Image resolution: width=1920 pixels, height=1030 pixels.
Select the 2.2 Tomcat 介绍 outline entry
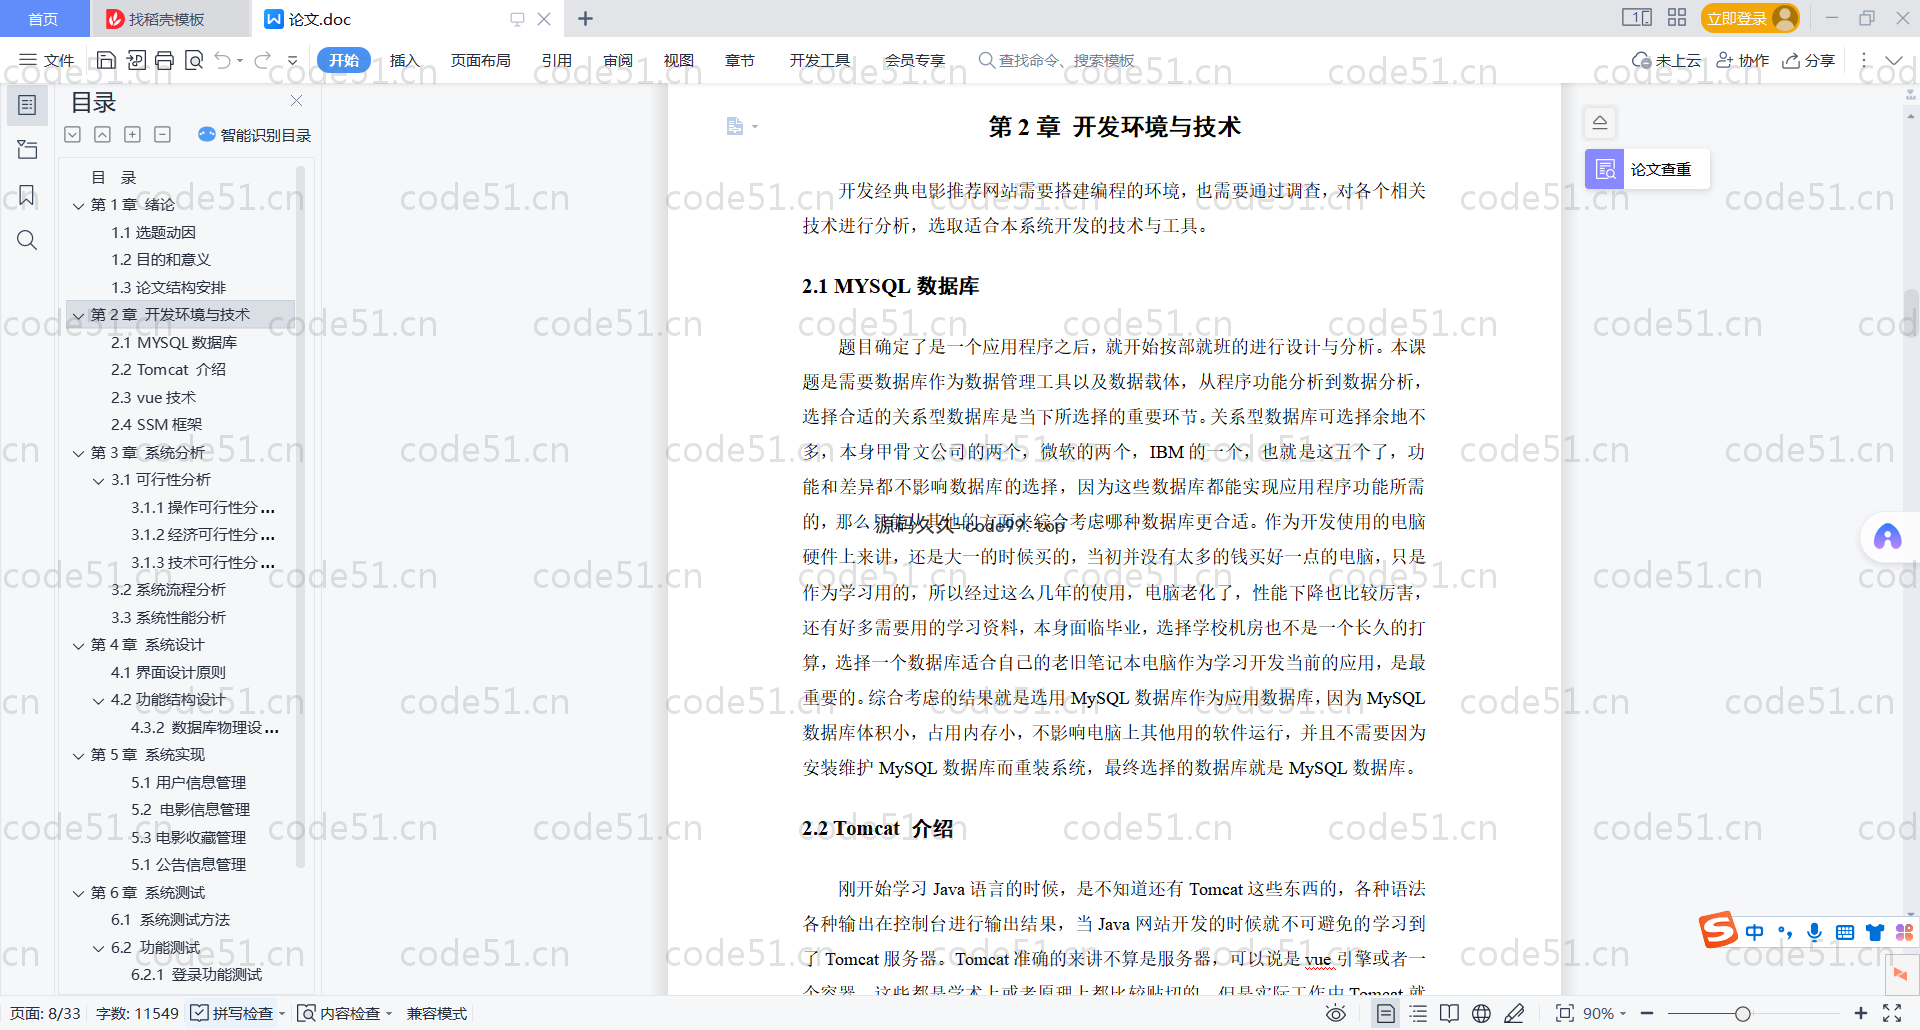coord(168,370)
